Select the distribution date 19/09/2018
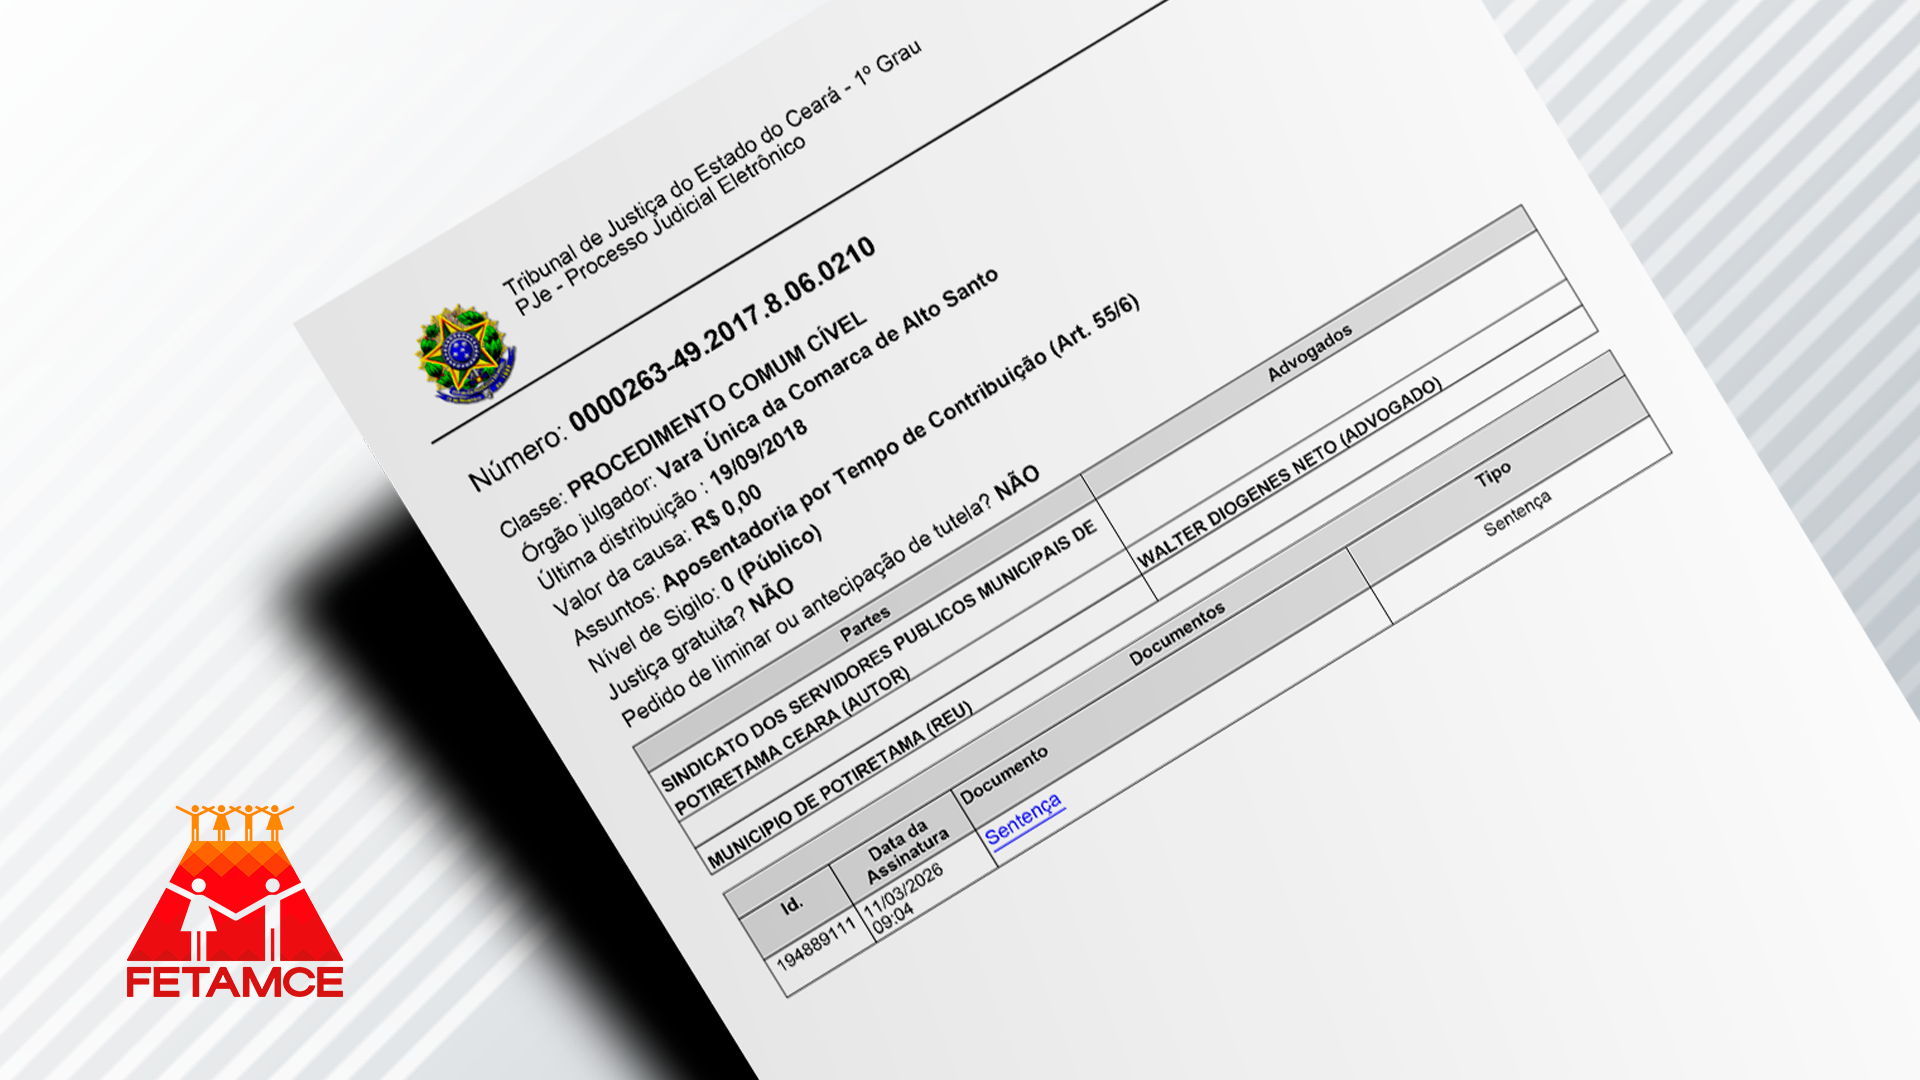This screenshot has height=1080, width=1920. point(758,454)
